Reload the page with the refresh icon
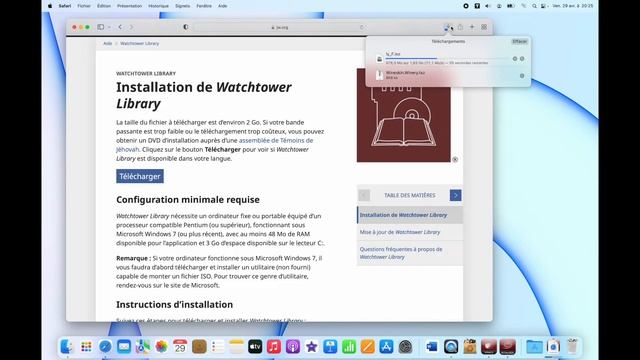This screenshot has height=360, width=640. click(361, 27)
